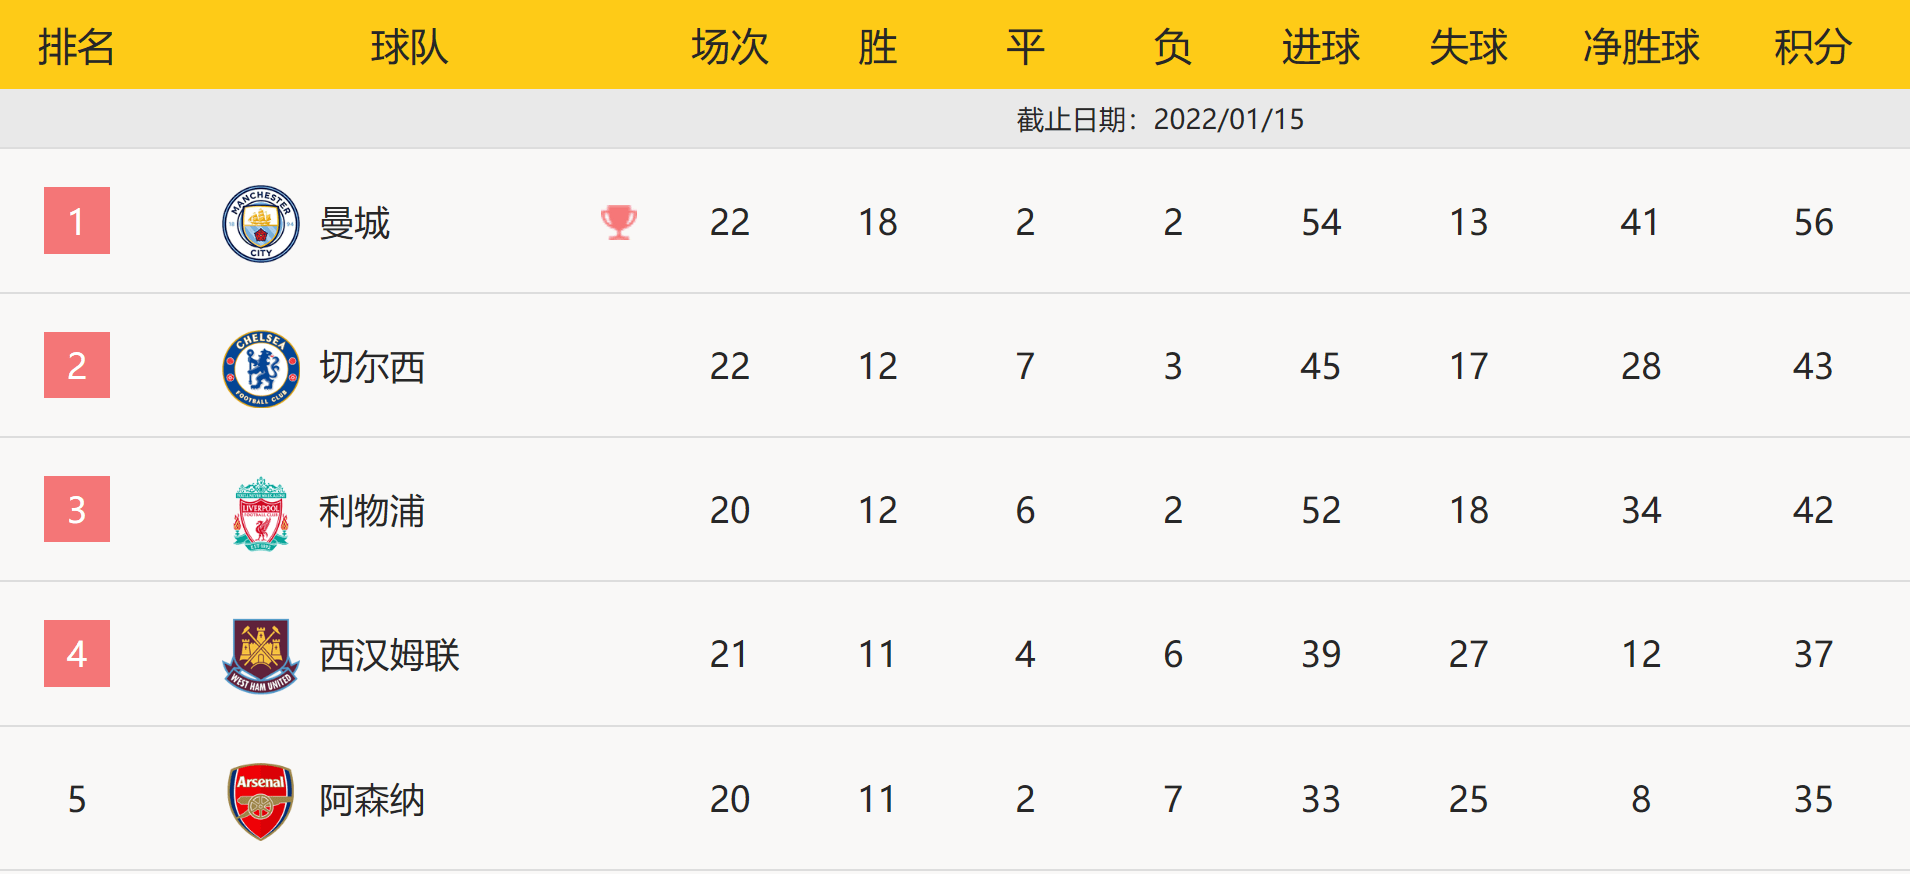This screenshot has height=874, width=1910.
Task: Open the 阿森纳 team name link
Action: tap(372, 801)
